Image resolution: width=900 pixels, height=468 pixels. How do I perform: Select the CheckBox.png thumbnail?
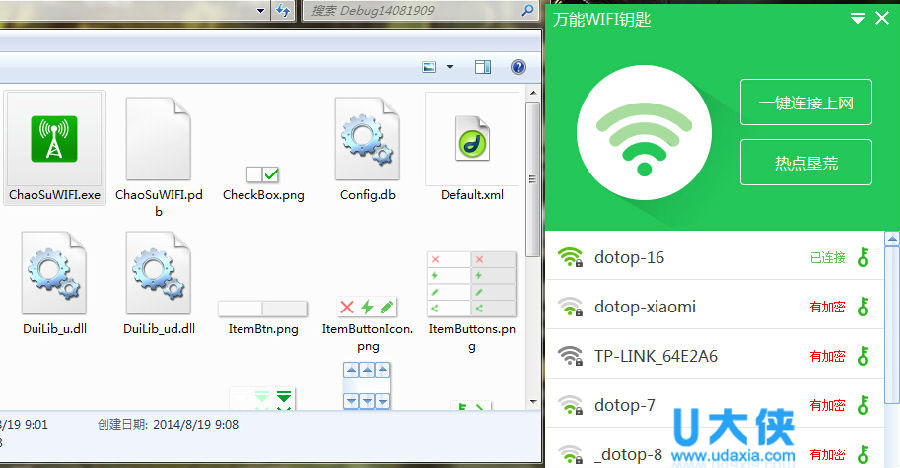(x=262, y=174)
